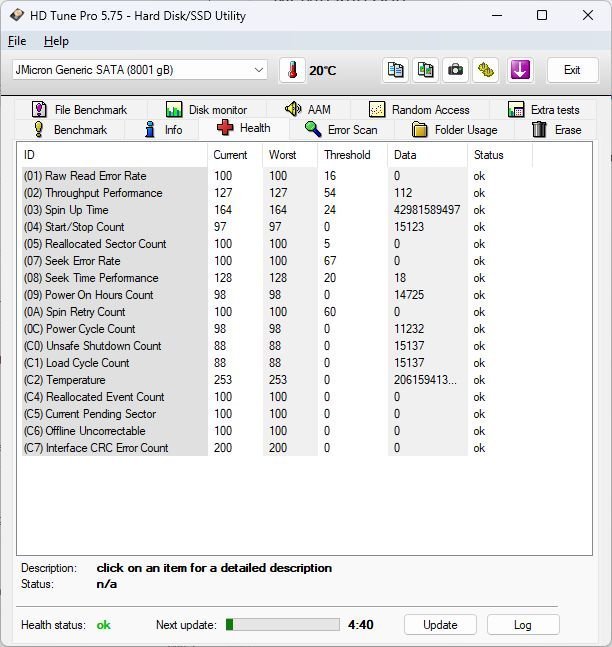Select the (0A) Spin Retry Count row
This screenshot has height=647, width=612.
point(276,312)
